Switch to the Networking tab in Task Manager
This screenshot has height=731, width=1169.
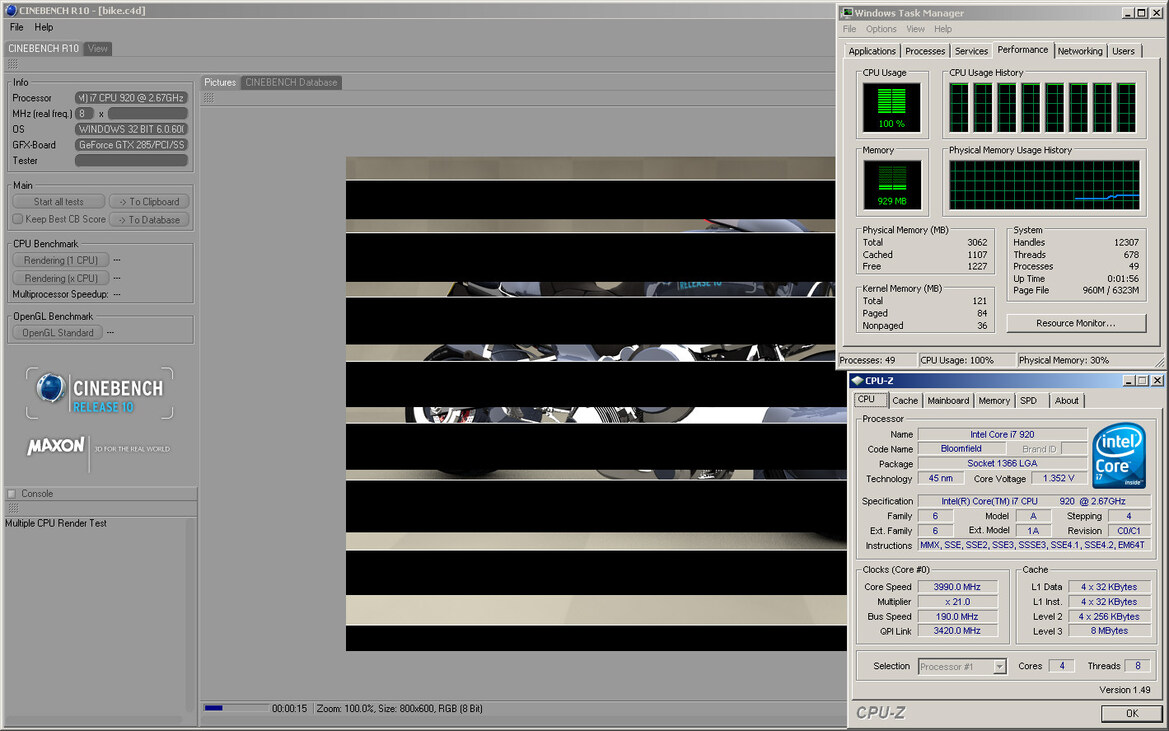(1080, 51)
